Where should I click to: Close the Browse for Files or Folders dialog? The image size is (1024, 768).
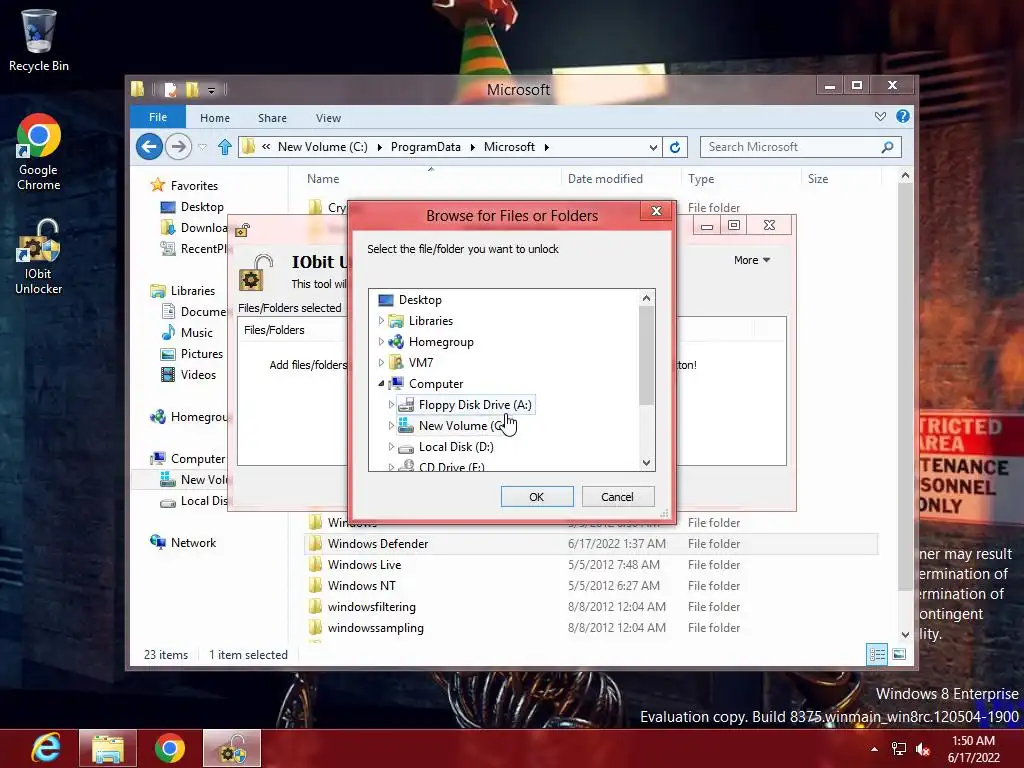point(656,210)
